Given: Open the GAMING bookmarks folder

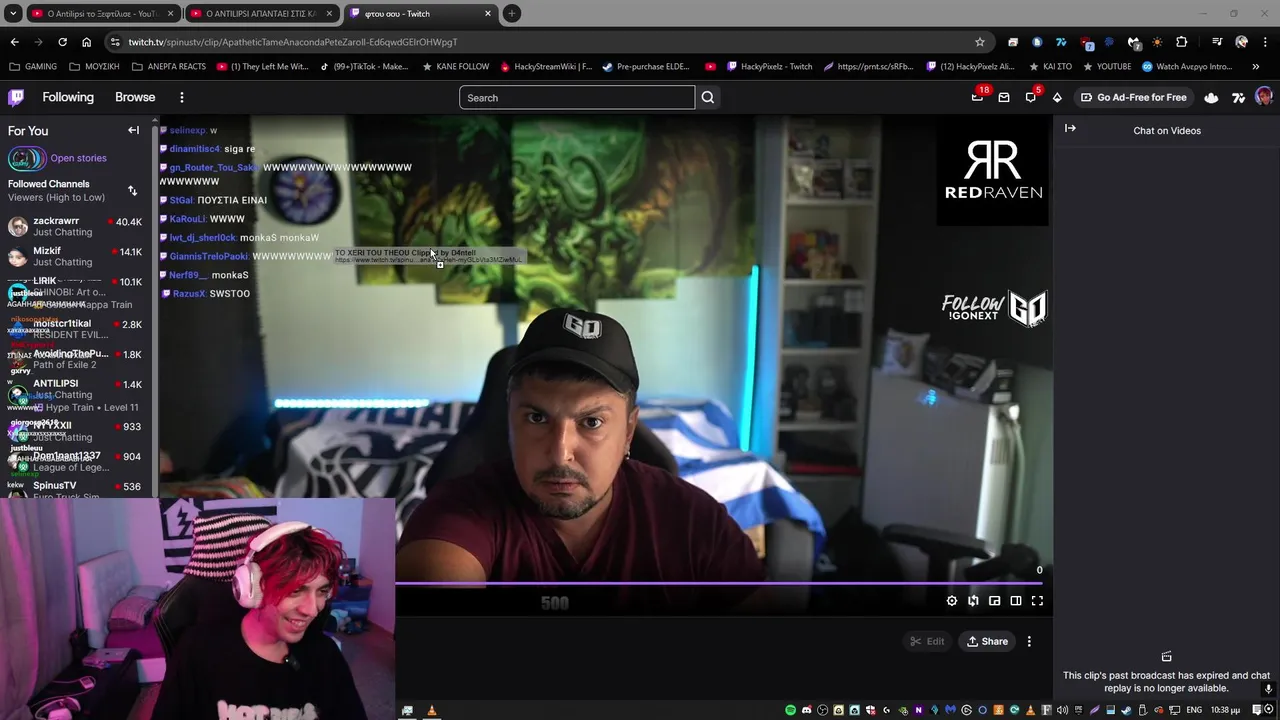Looking at the screenshot, I should click(x=33, y=67).
